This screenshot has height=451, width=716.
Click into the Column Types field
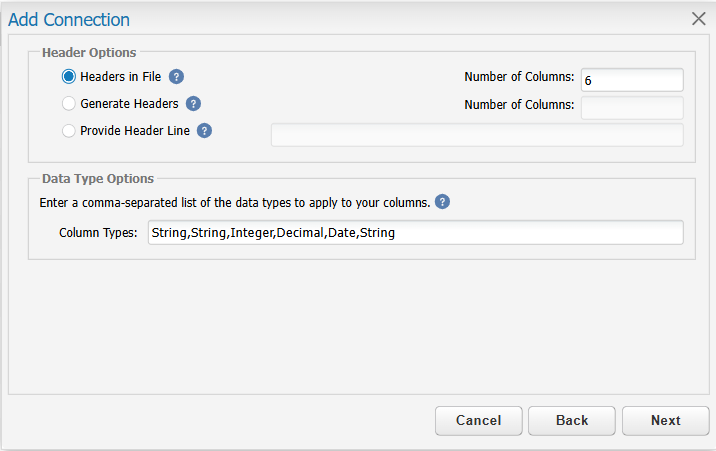pyautogui.click(x=416, y=232)
